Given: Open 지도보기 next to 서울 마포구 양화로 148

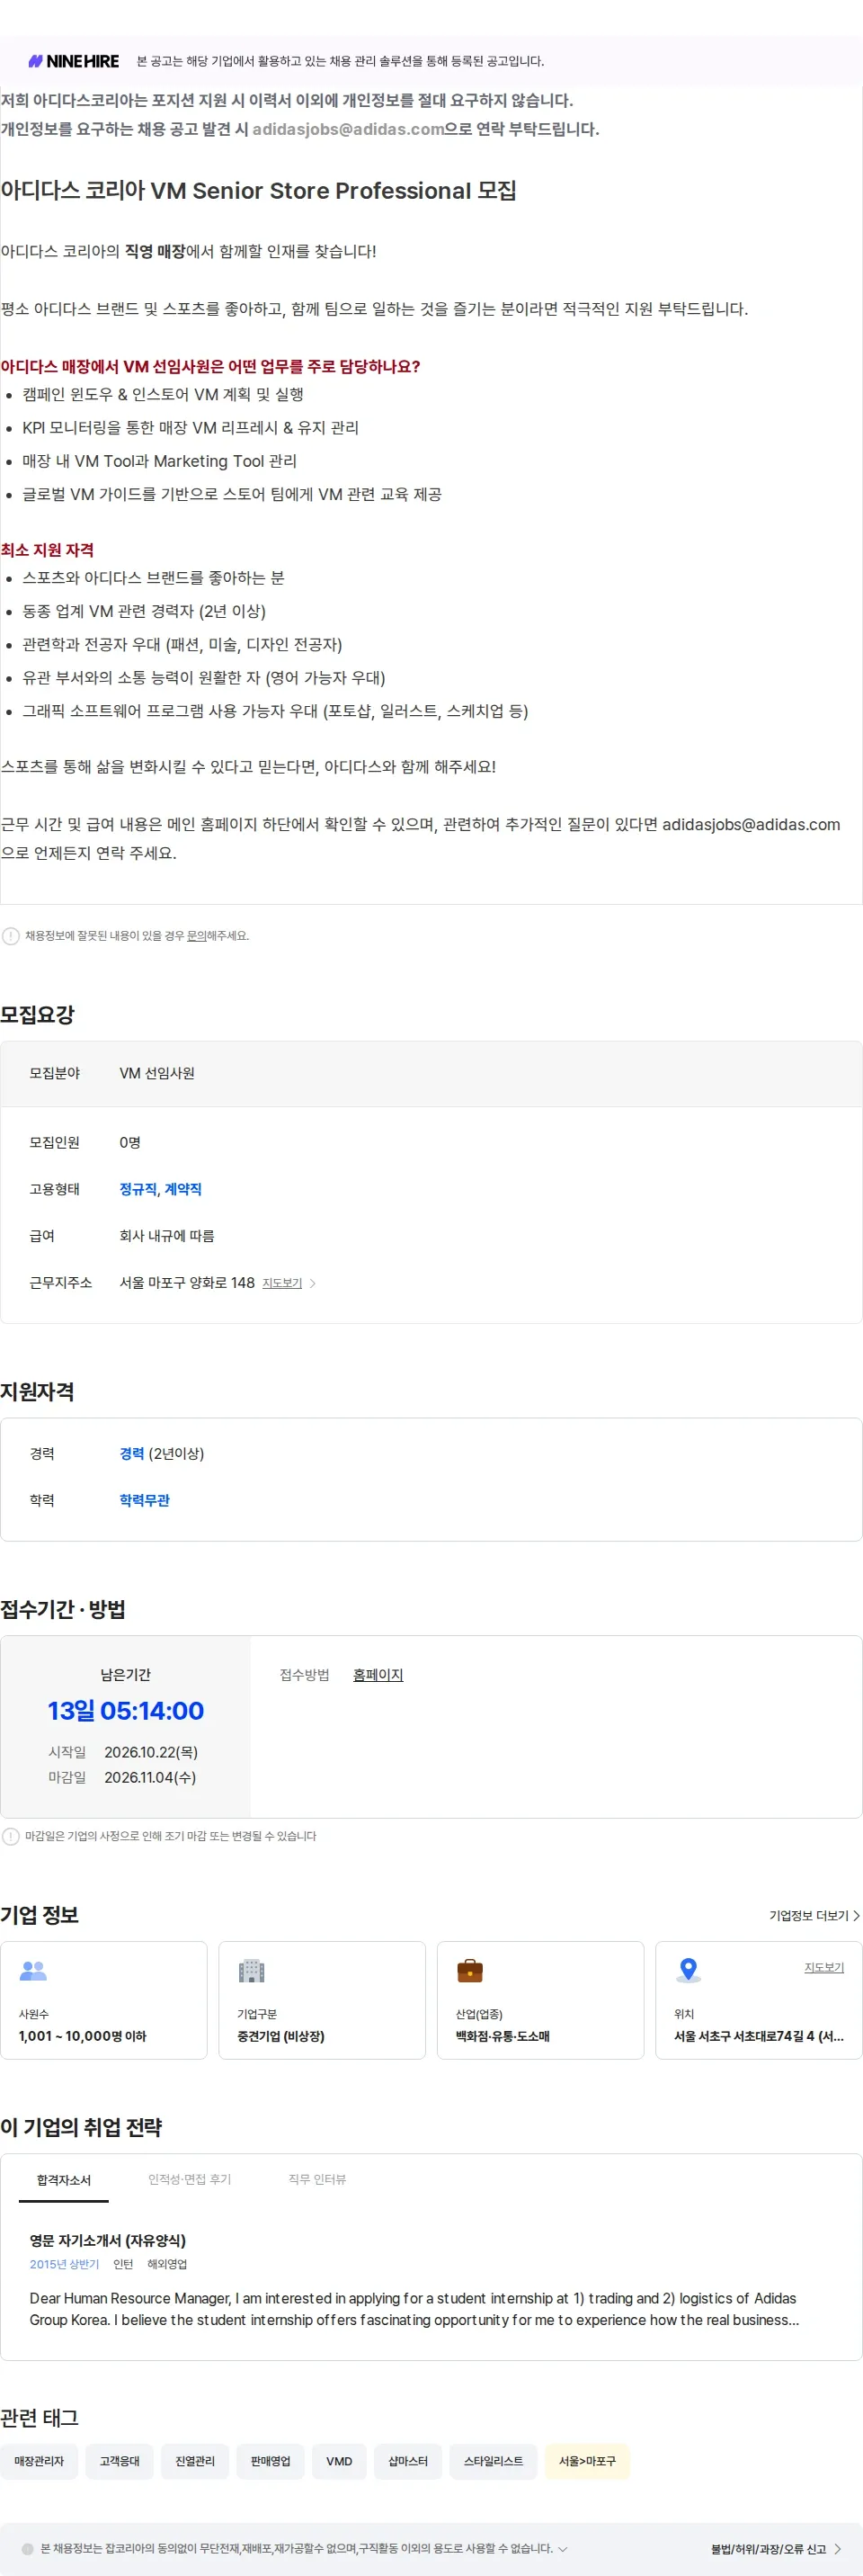Looking at the screenshot, I should point(282,1283).
